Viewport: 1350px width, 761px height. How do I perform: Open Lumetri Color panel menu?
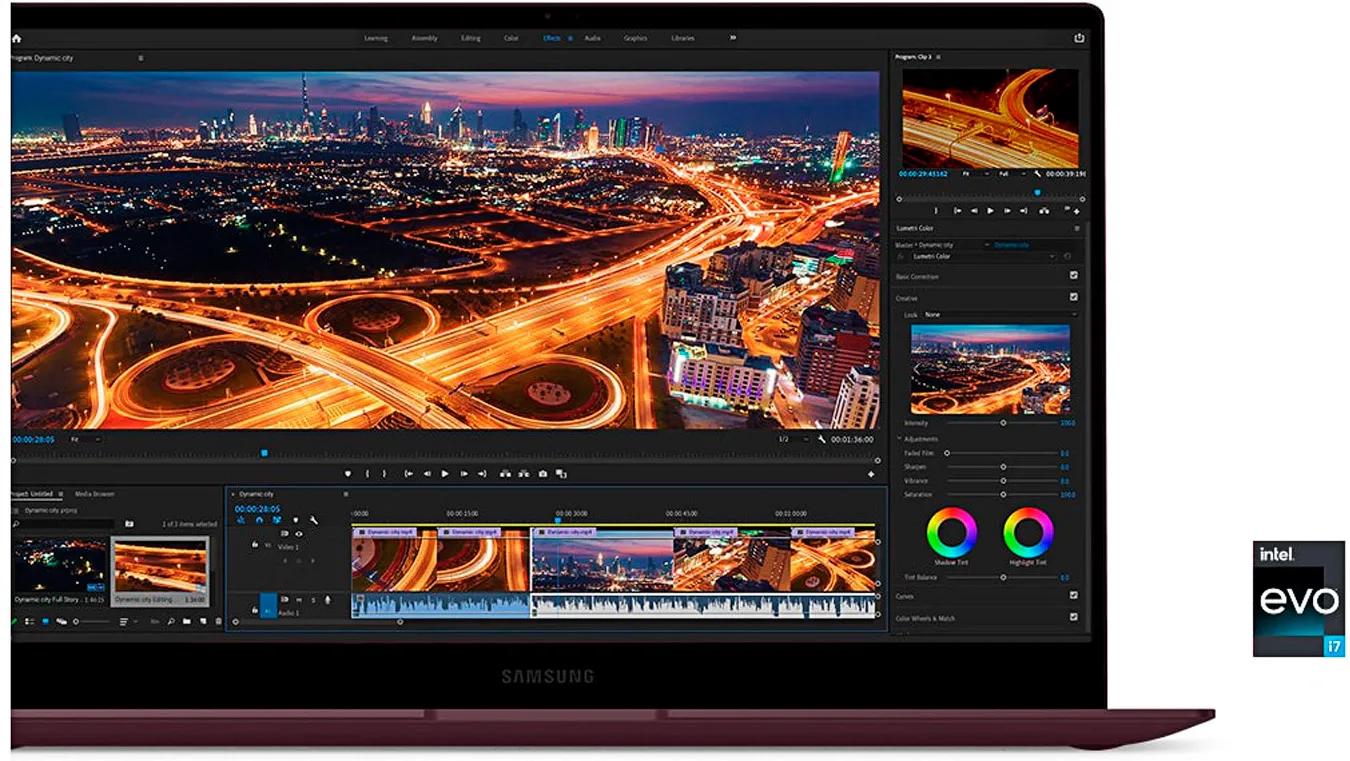click(1077, 228)
